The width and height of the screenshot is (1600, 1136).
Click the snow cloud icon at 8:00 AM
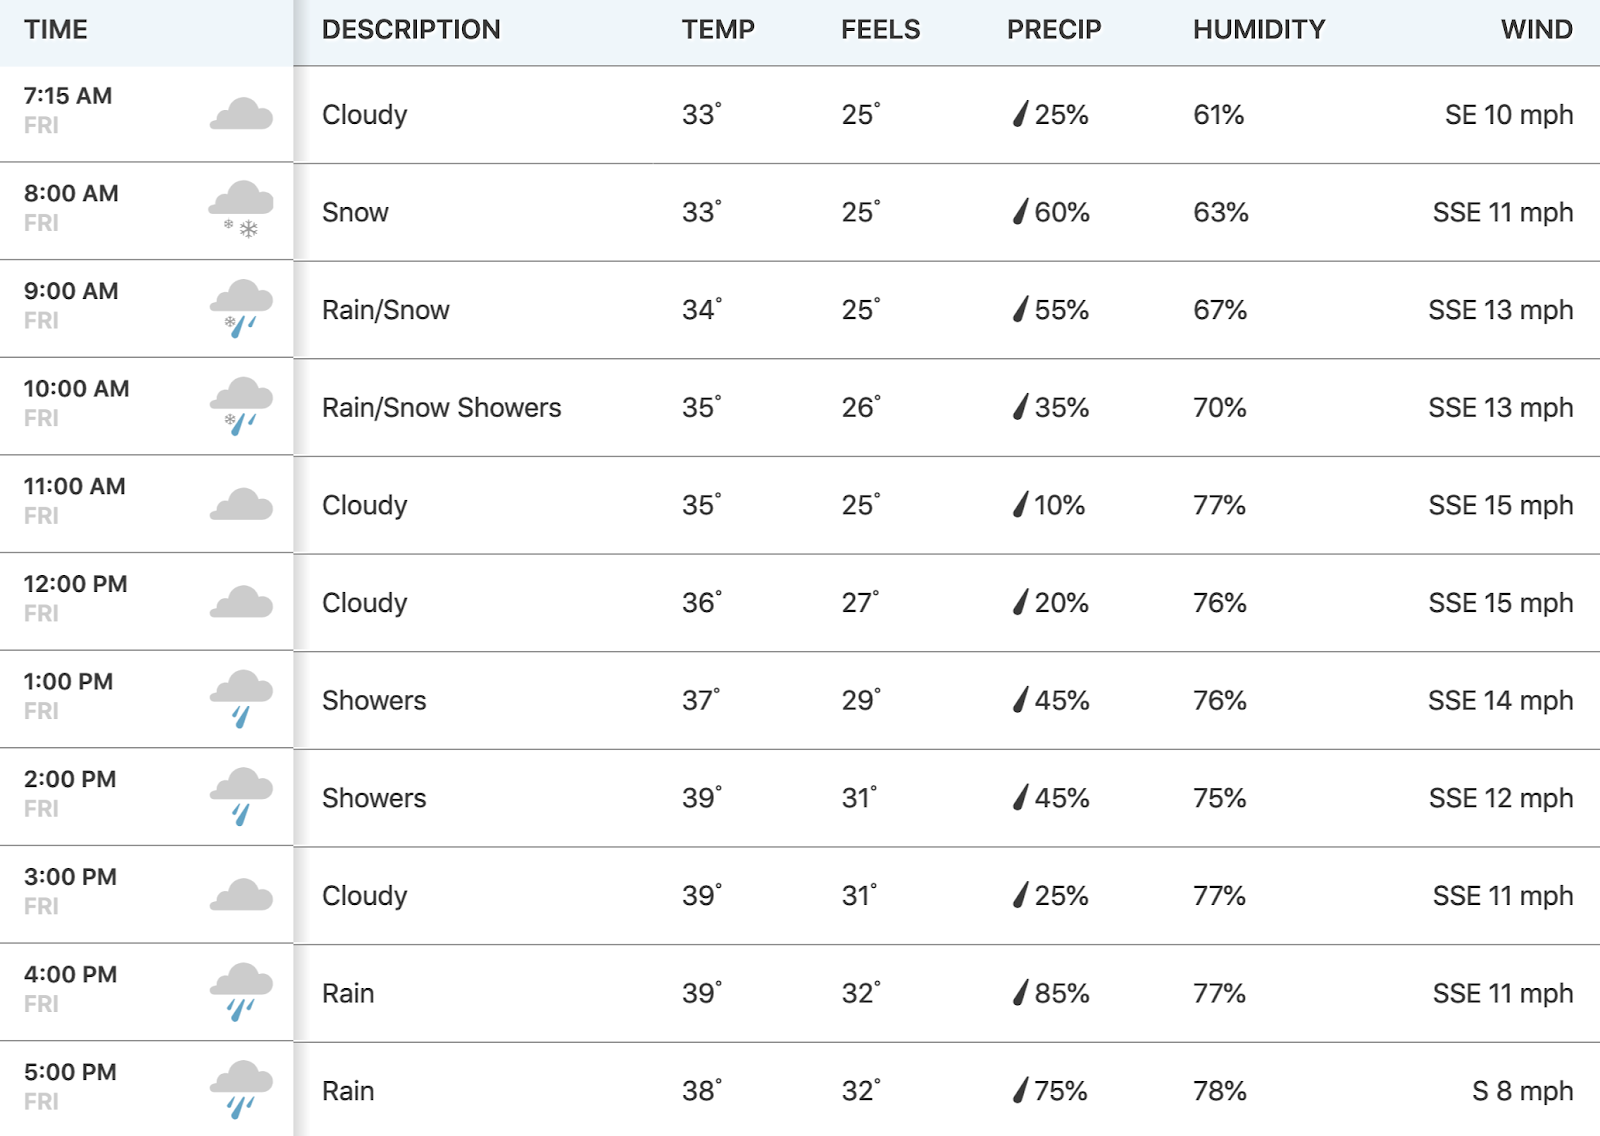[x=241, y=210]
